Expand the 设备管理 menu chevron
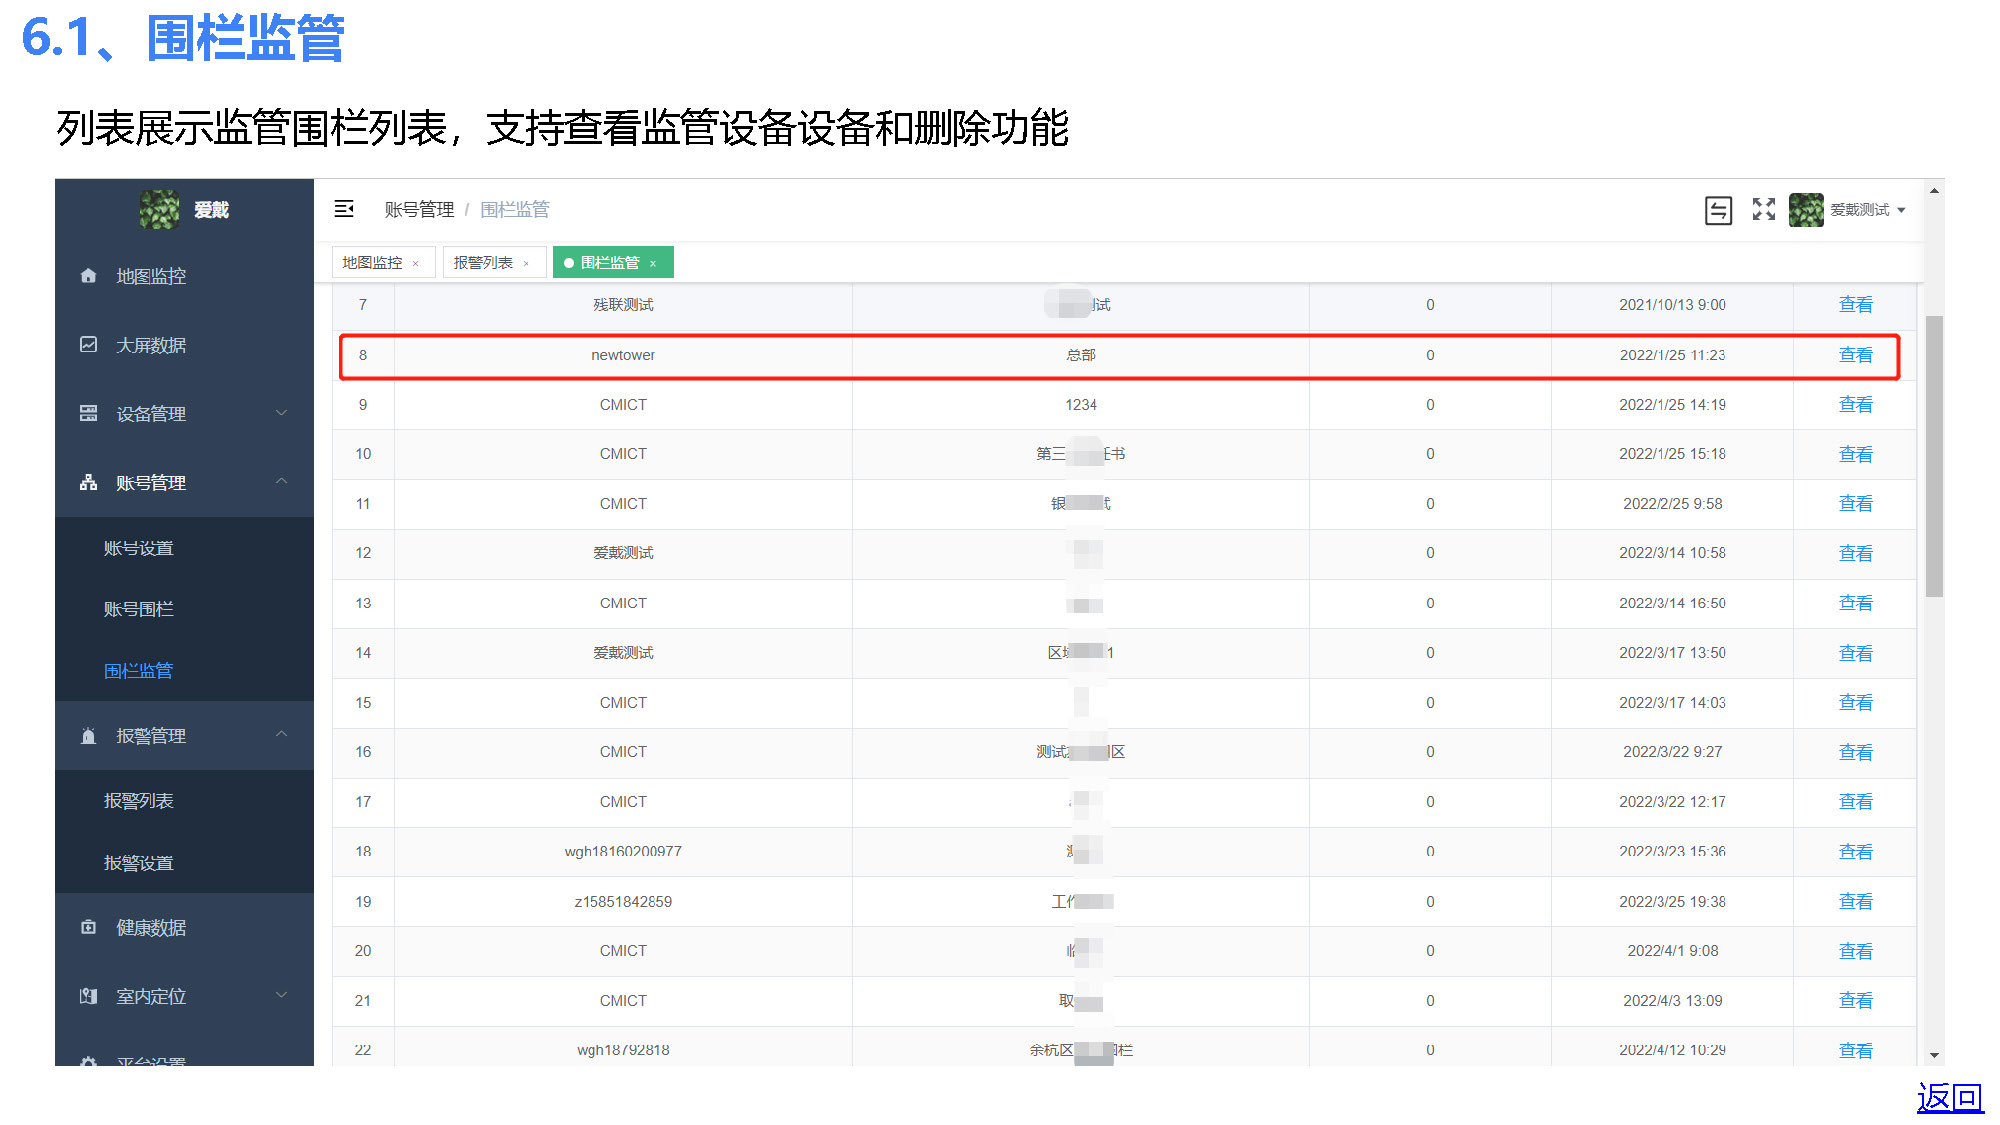Screen dimensions: 2000x1125 point(282,413)
